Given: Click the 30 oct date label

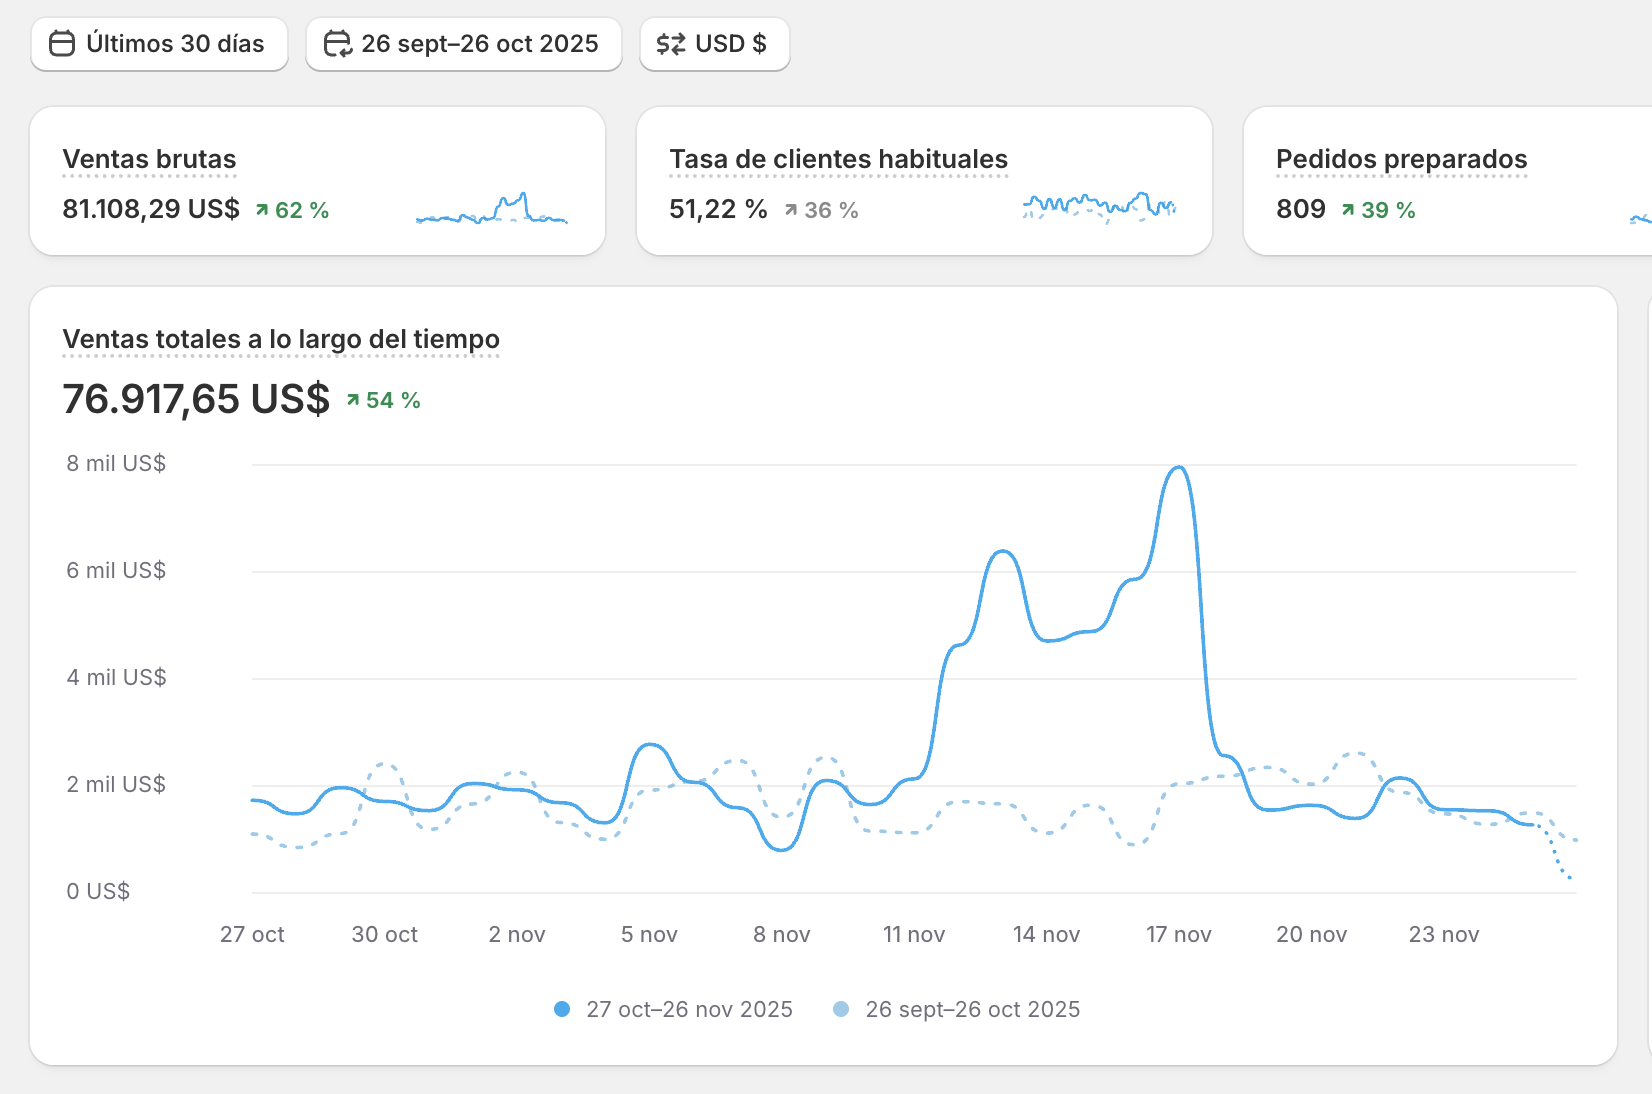Looking at the screenshot, I should point(385,934).
